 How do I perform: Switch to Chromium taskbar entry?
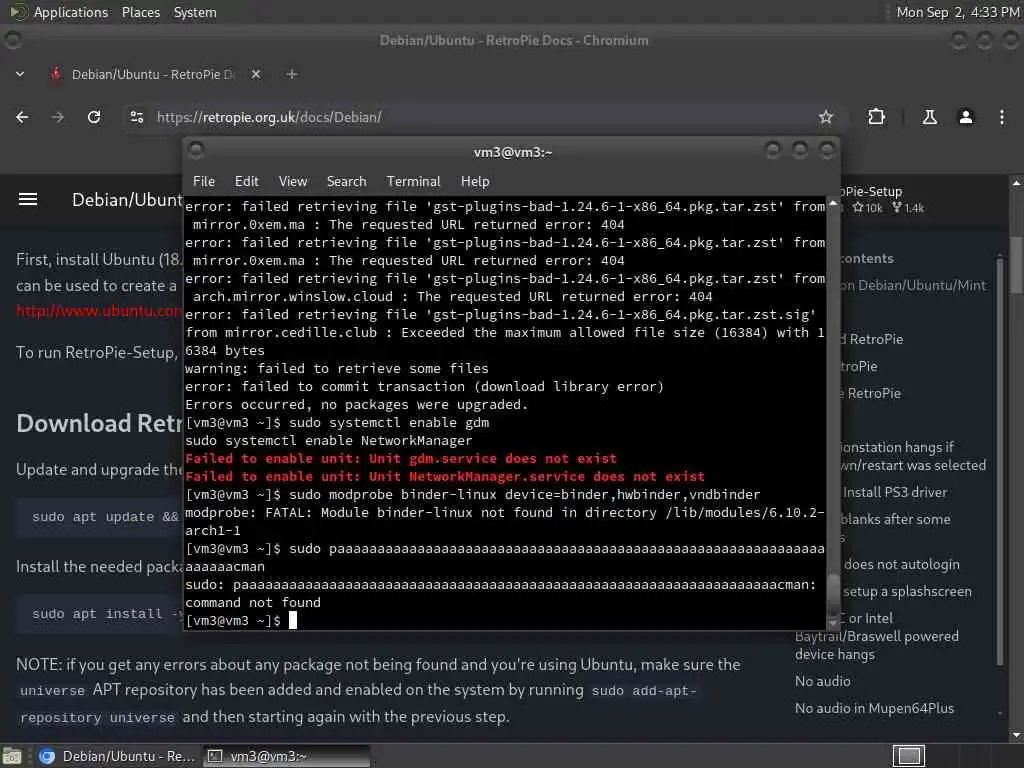point(116,756)
